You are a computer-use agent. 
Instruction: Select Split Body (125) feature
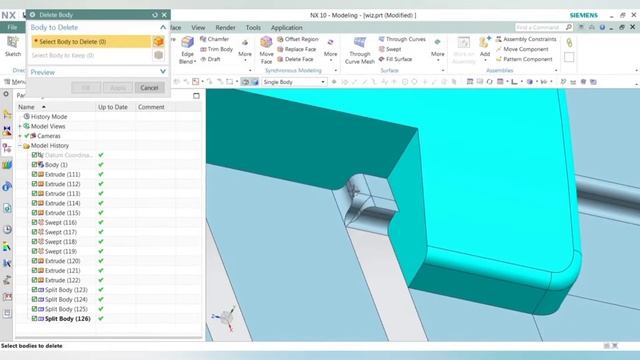[66, 309]
